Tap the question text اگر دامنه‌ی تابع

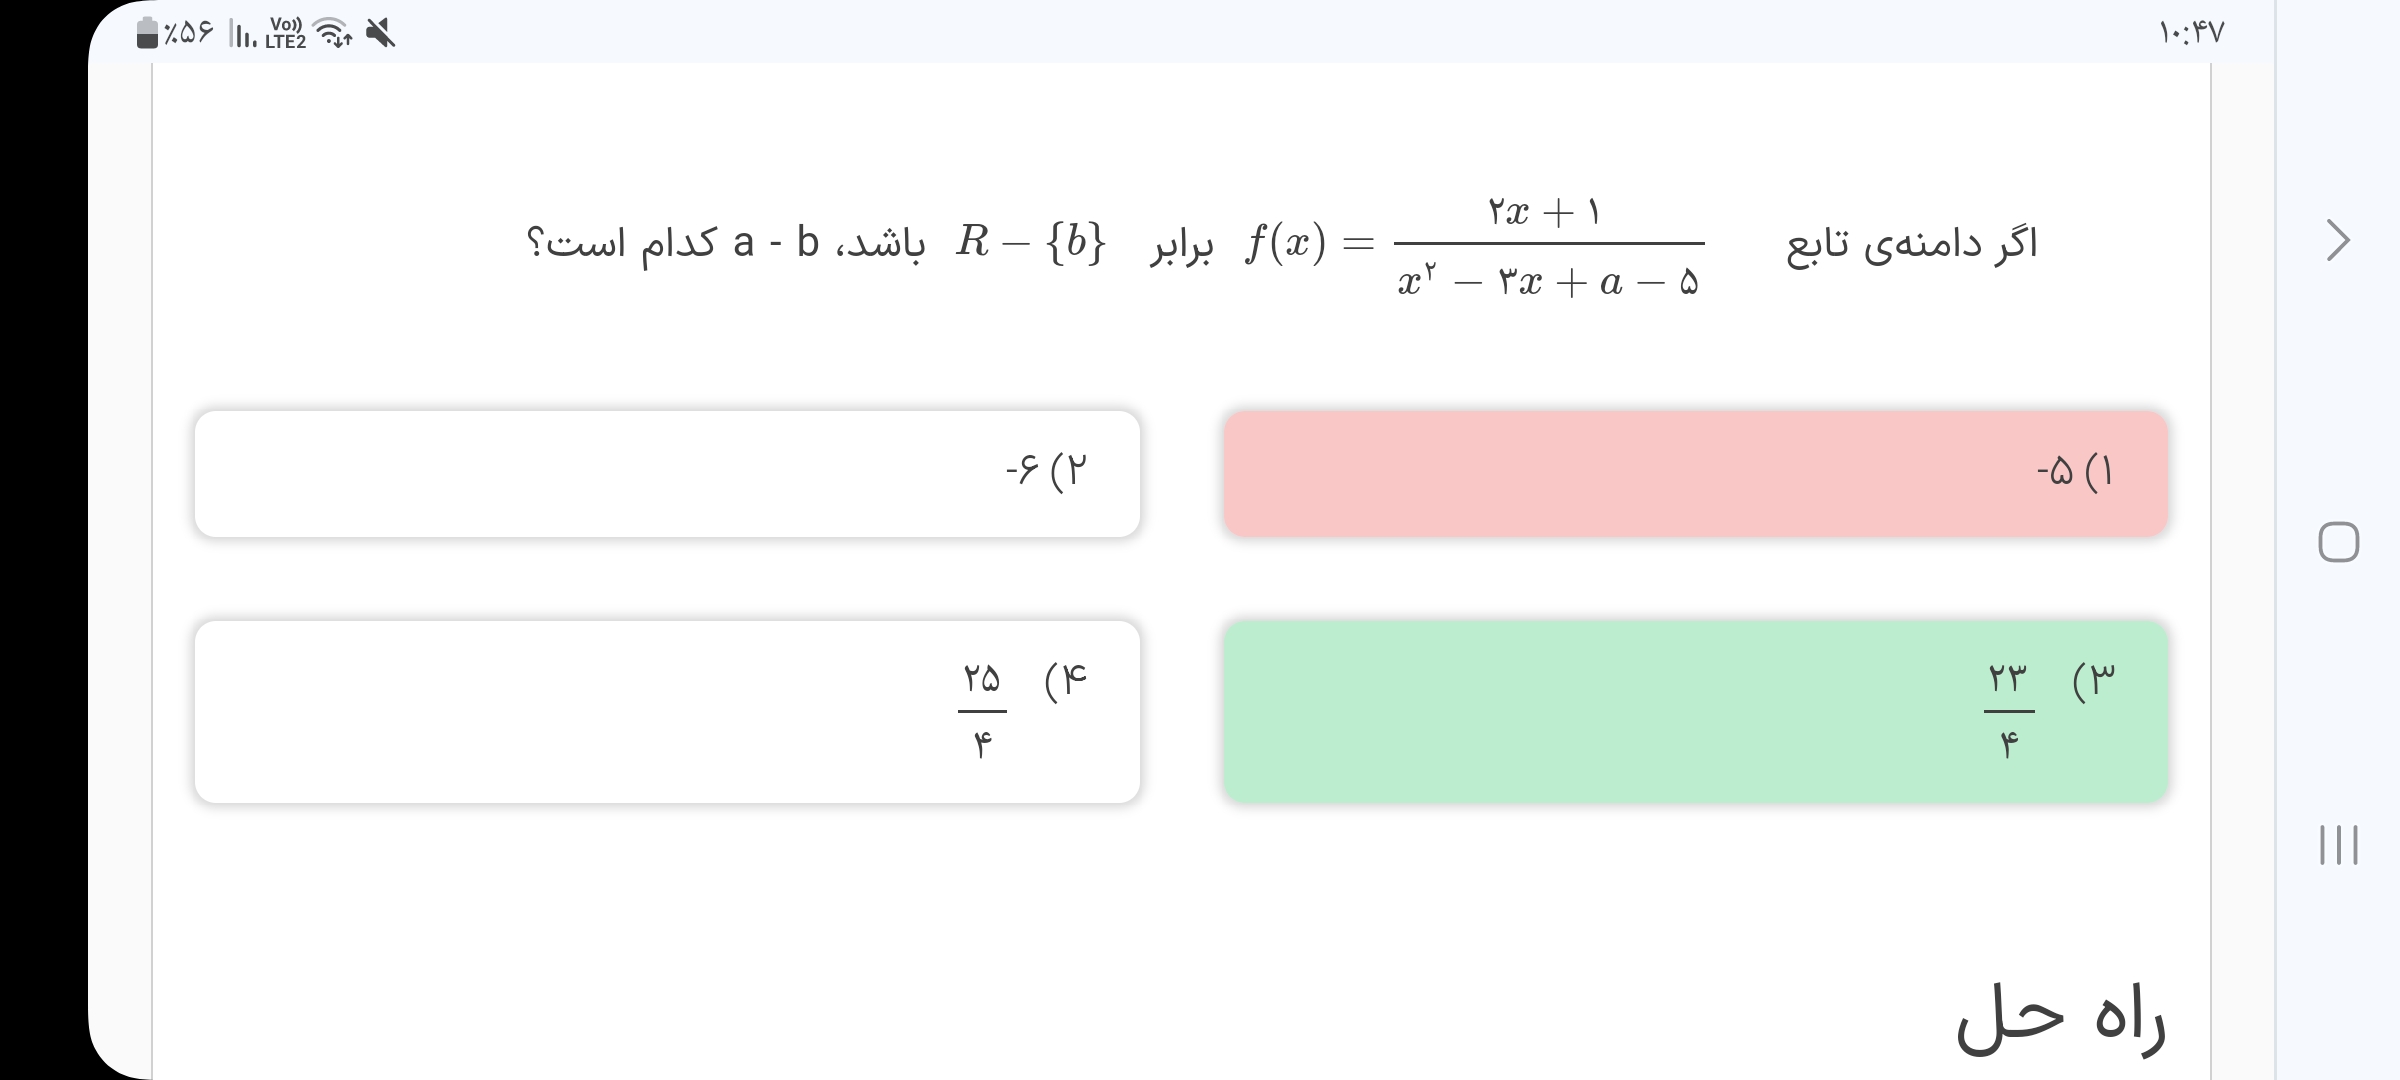pyautogui.click(x=1912, y=243)
